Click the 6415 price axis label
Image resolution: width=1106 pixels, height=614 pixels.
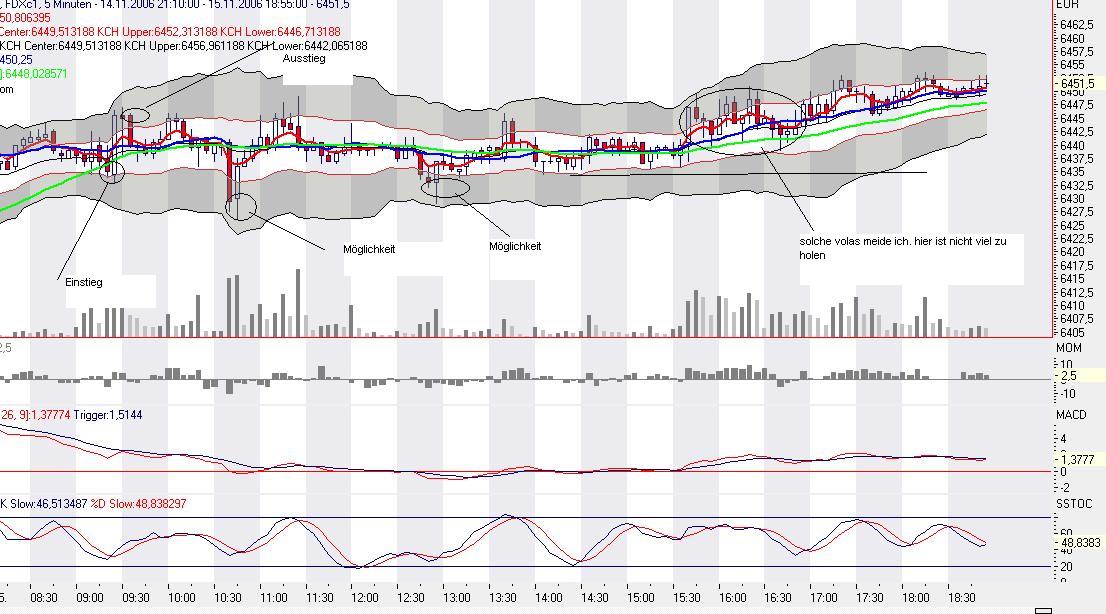(1072, 279)
